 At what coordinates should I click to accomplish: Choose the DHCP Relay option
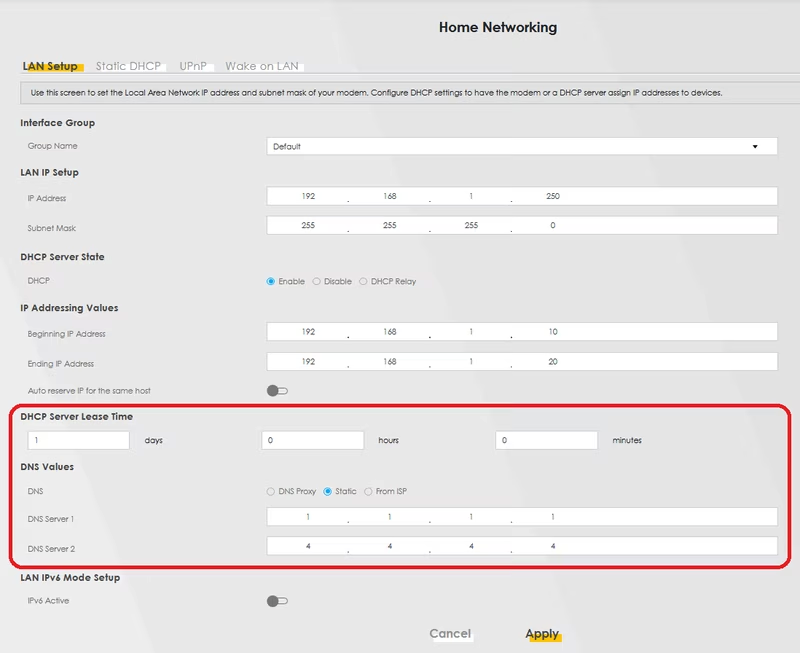(363, 281)
